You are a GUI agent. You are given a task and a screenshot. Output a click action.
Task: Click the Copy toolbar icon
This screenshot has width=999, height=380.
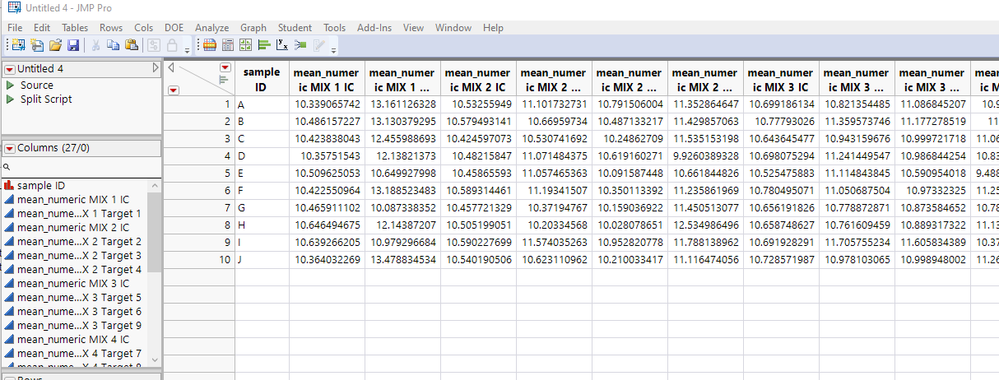[113, 45]
